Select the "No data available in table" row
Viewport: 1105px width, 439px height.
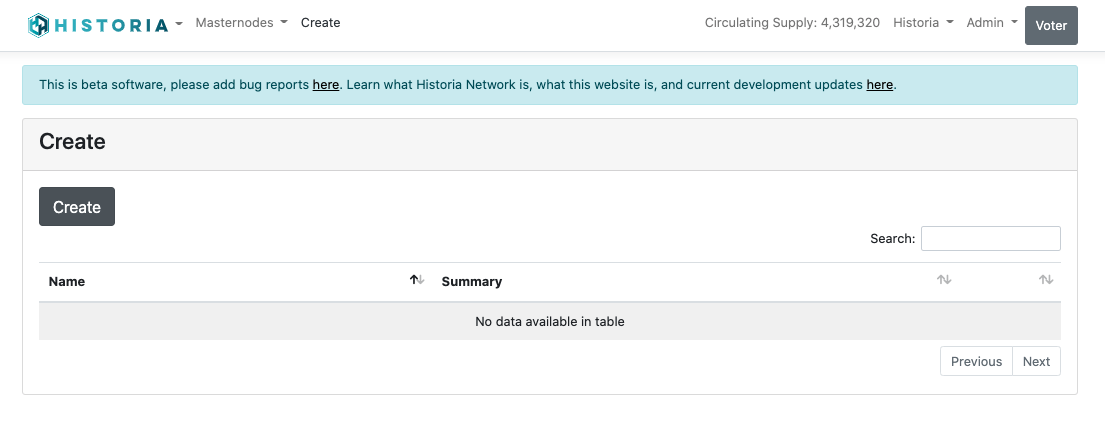point(549,321)
